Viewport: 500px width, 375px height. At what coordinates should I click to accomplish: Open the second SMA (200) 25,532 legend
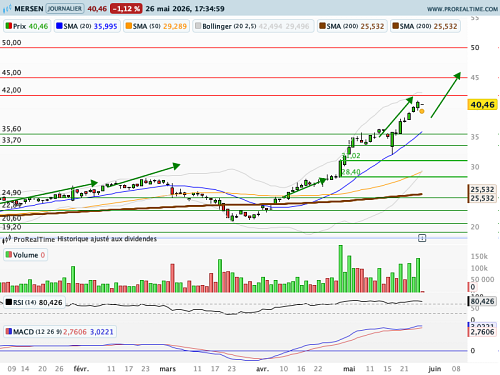click(425, 26)
